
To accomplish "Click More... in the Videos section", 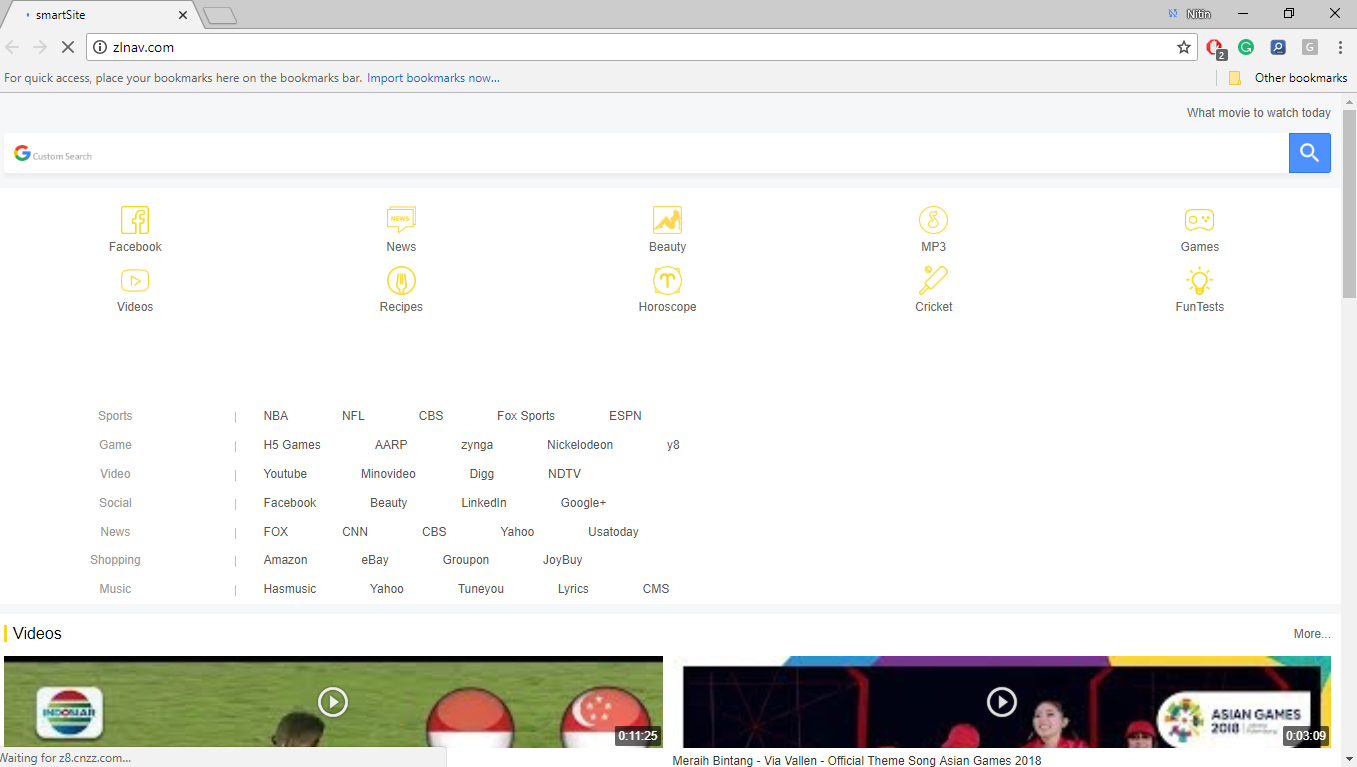I will [x=1312, y=634].
